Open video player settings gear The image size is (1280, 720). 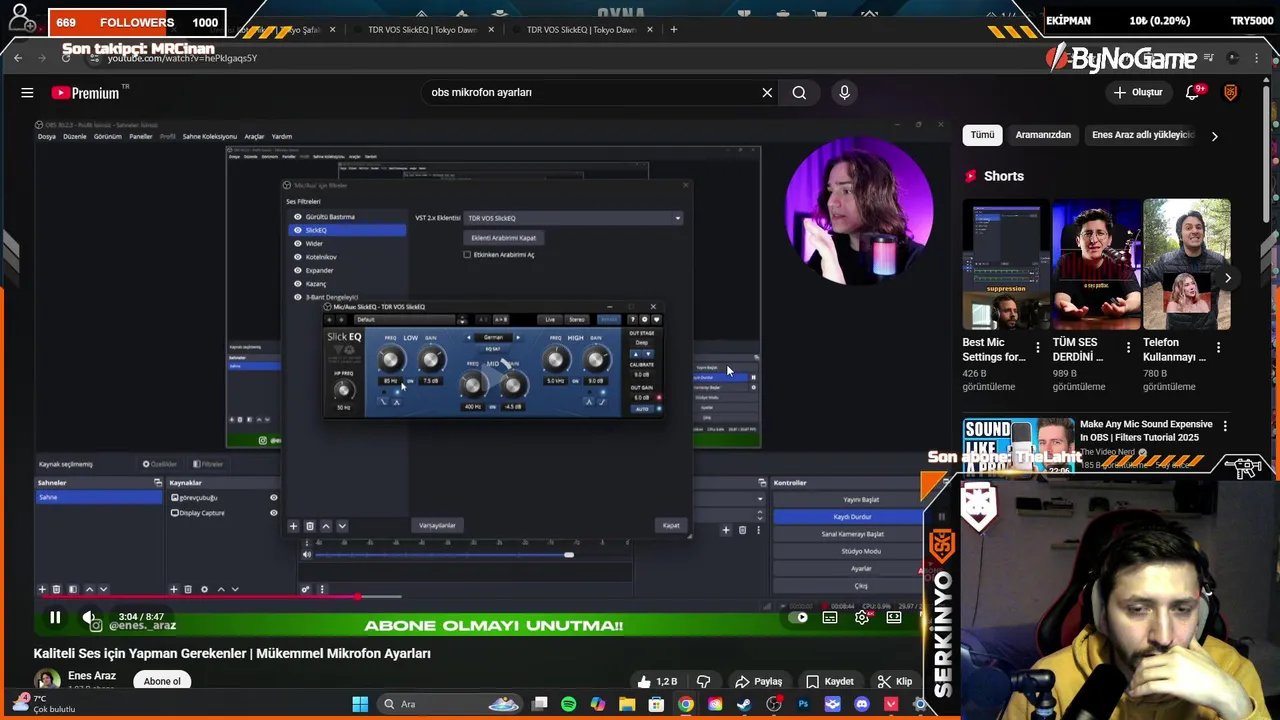(862, 618)
